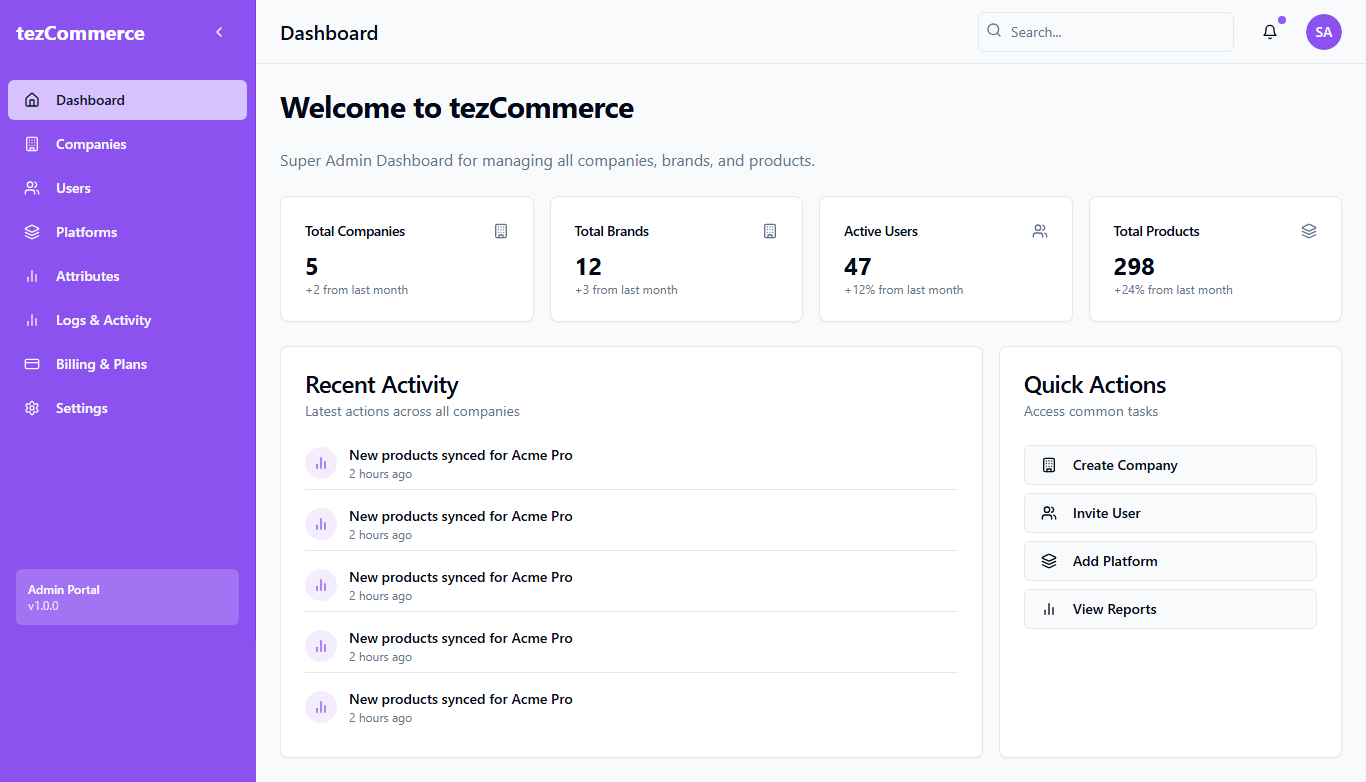Screen dimensions: 1366x782
Task: Click the people icon on Active Users card
Action: click(1040, 231)
